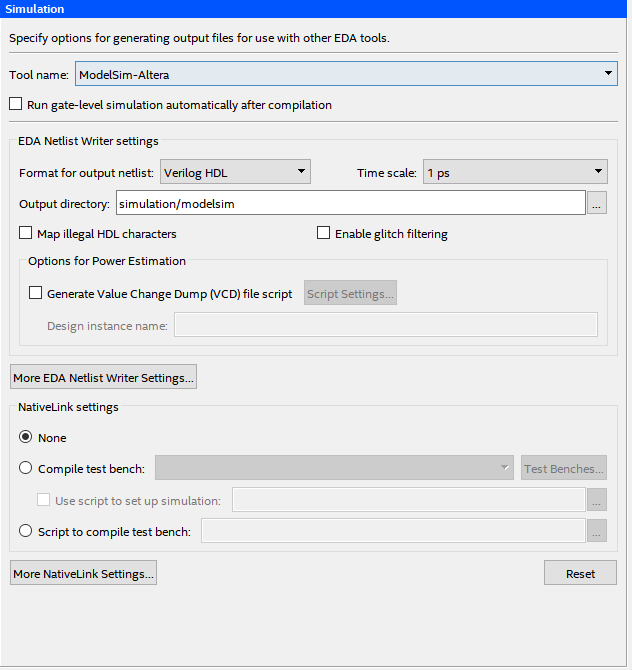Click More EDA Netlist Writer Settings button
Screen dimensions: 632x670
pyautogui.click(x=104, y=378)
